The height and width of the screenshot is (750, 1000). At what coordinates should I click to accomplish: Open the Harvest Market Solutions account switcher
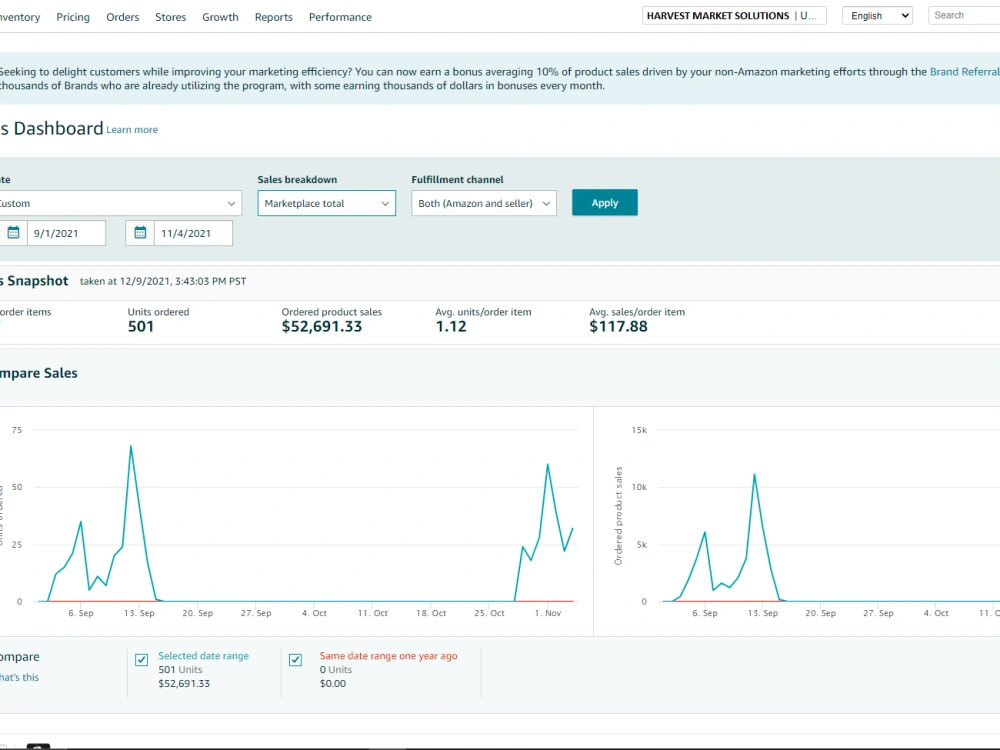[734, 15]
